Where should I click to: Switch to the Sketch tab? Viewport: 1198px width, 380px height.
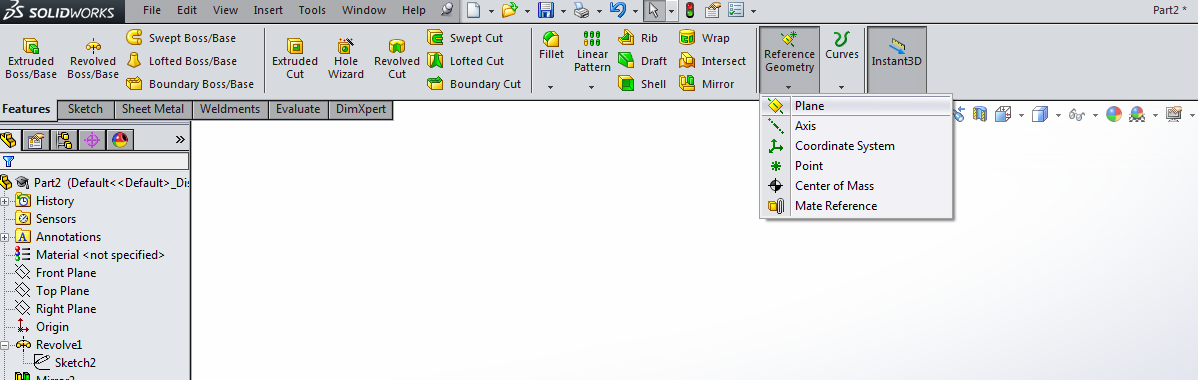(x=86, y=109)
